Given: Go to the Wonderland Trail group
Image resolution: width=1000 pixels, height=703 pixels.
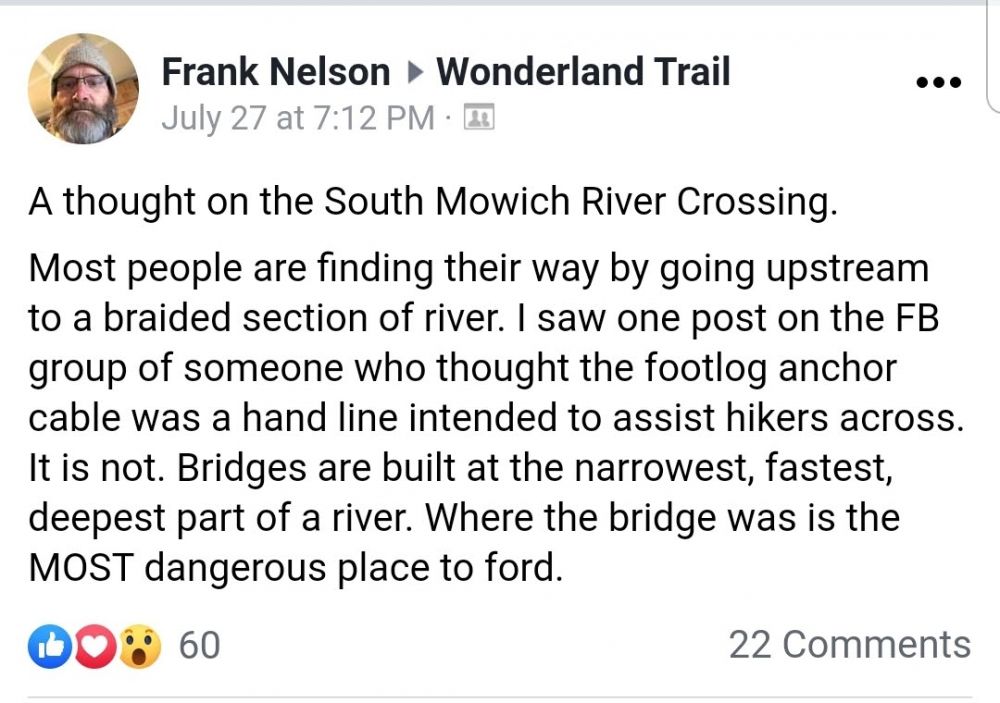Looking at the screenshot, I should point(583,72).
